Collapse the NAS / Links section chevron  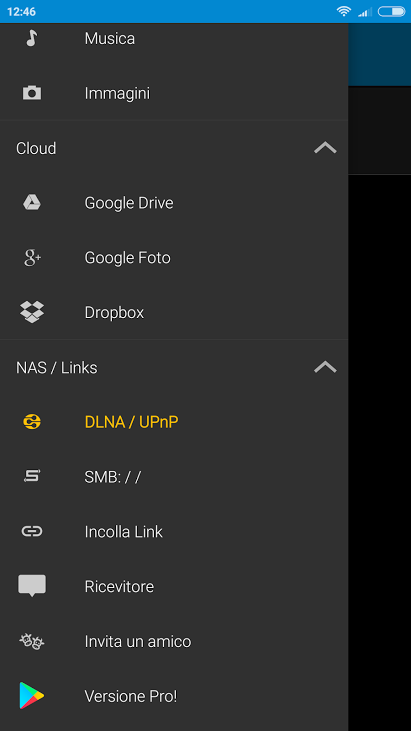[325, 367]
